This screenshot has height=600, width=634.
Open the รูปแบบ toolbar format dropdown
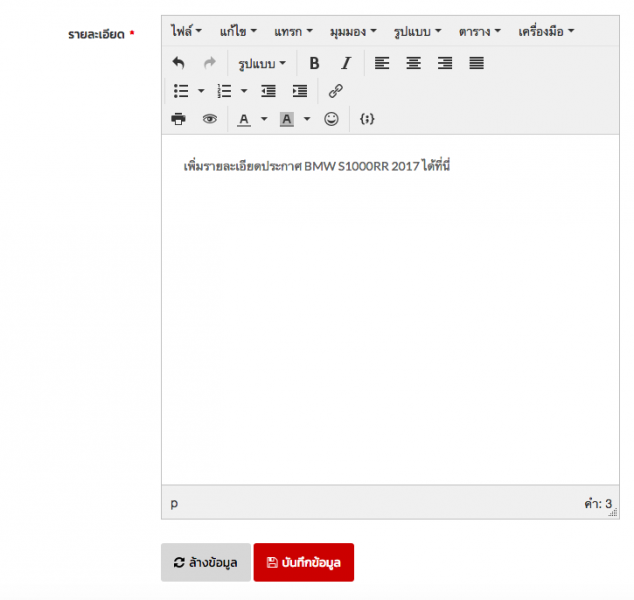pyautogui.click(x=262, y=63)
